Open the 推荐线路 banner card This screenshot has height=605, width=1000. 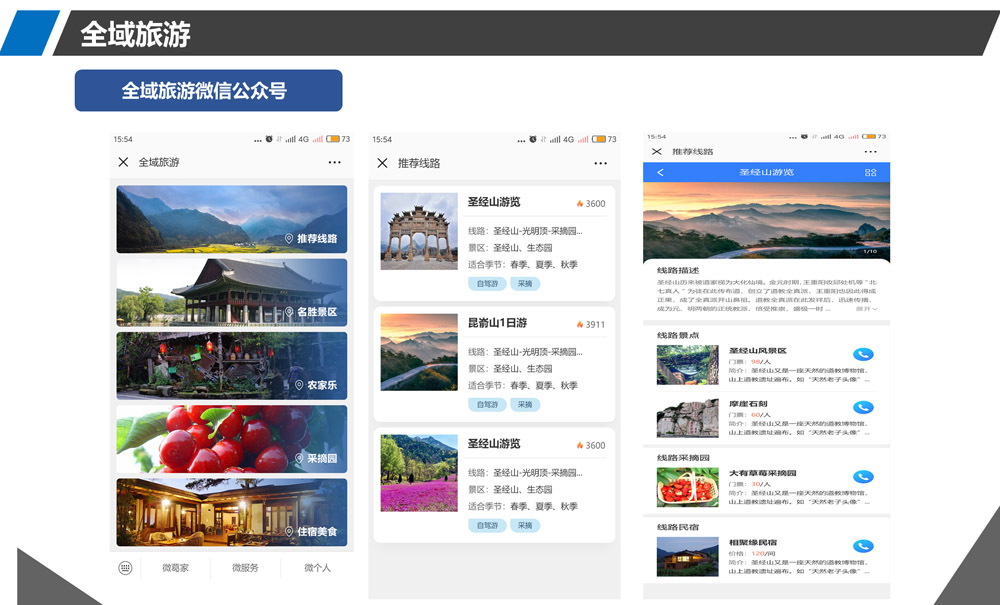[x=232, y=219]
